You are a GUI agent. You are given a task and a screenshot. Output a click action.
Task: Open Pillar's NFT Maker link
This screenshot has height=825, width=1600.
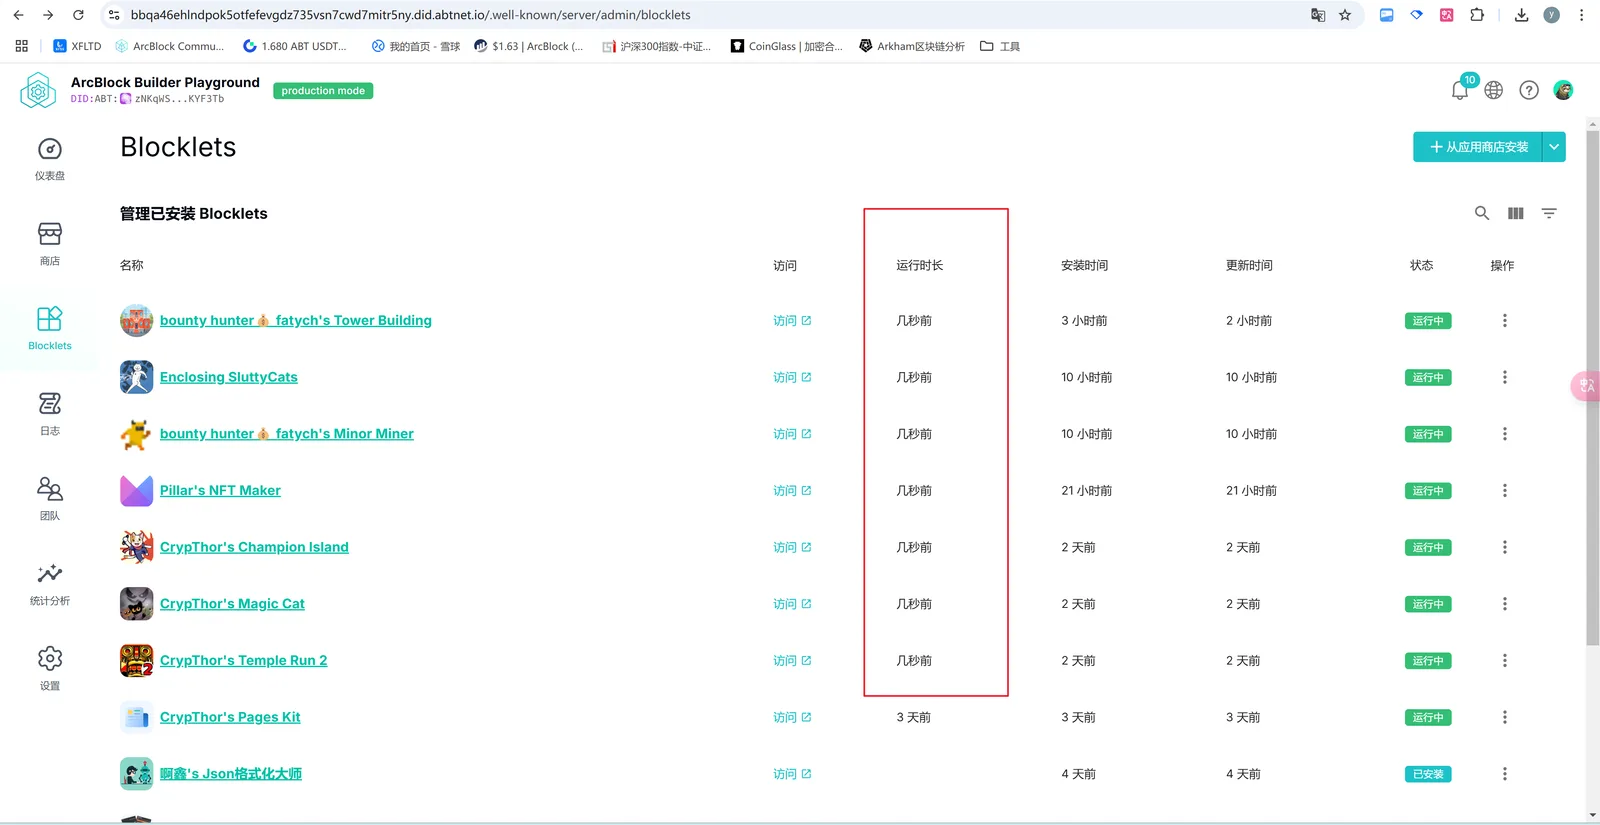coord(220,491)
